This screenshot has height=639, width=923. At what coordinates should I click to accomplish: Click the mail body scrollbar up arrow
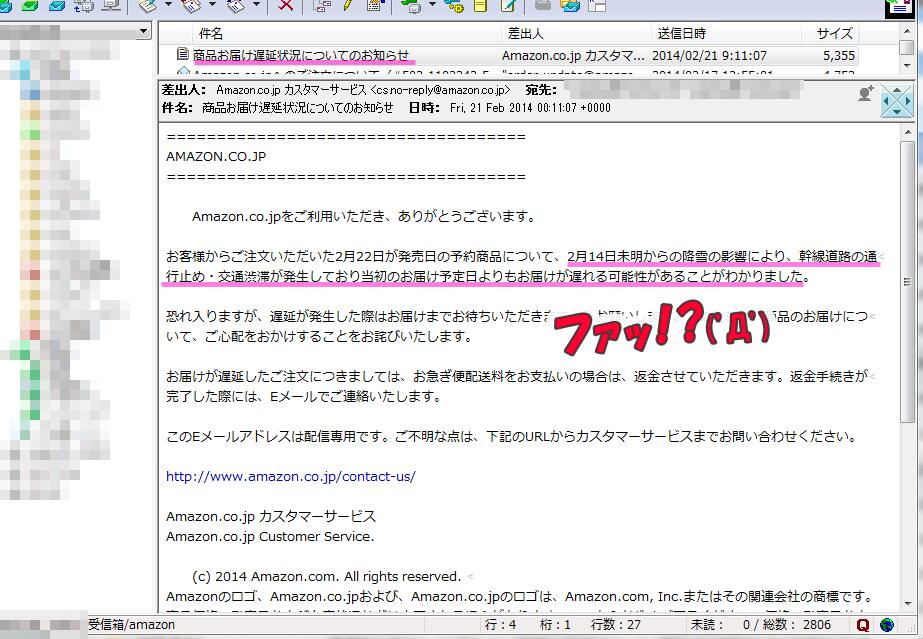click(906, 133)
